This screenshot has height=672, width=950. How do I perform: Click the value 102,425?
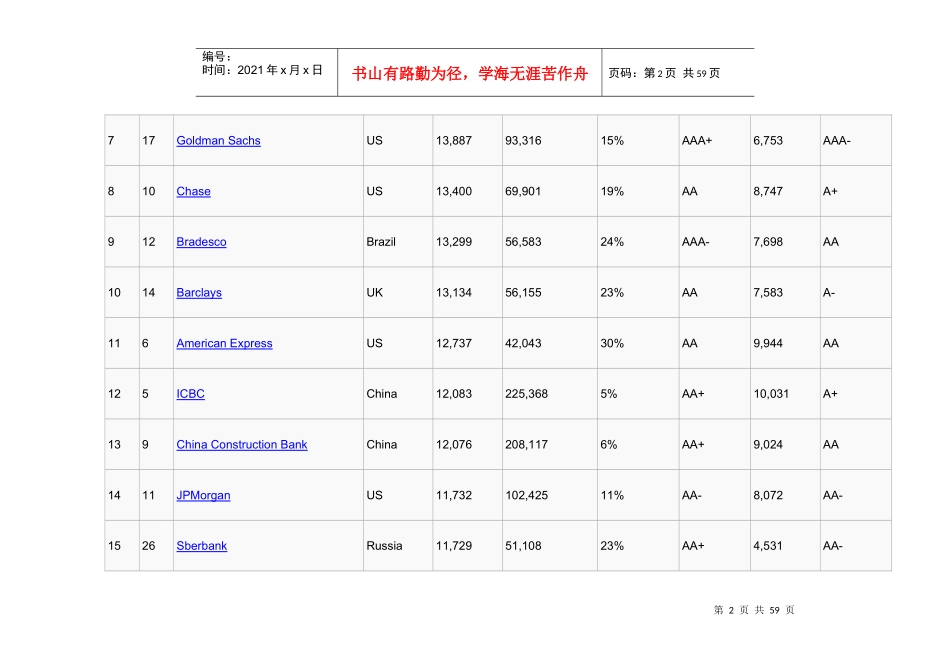(526, 496)
